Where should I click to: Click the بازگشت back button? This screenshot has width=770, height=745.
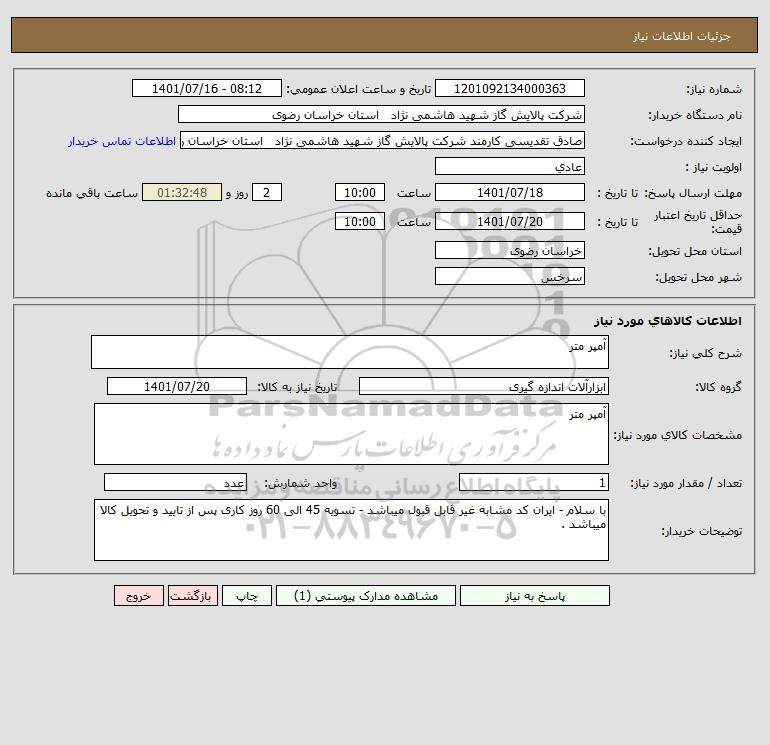pyautogui.click(x=192, y=596)
